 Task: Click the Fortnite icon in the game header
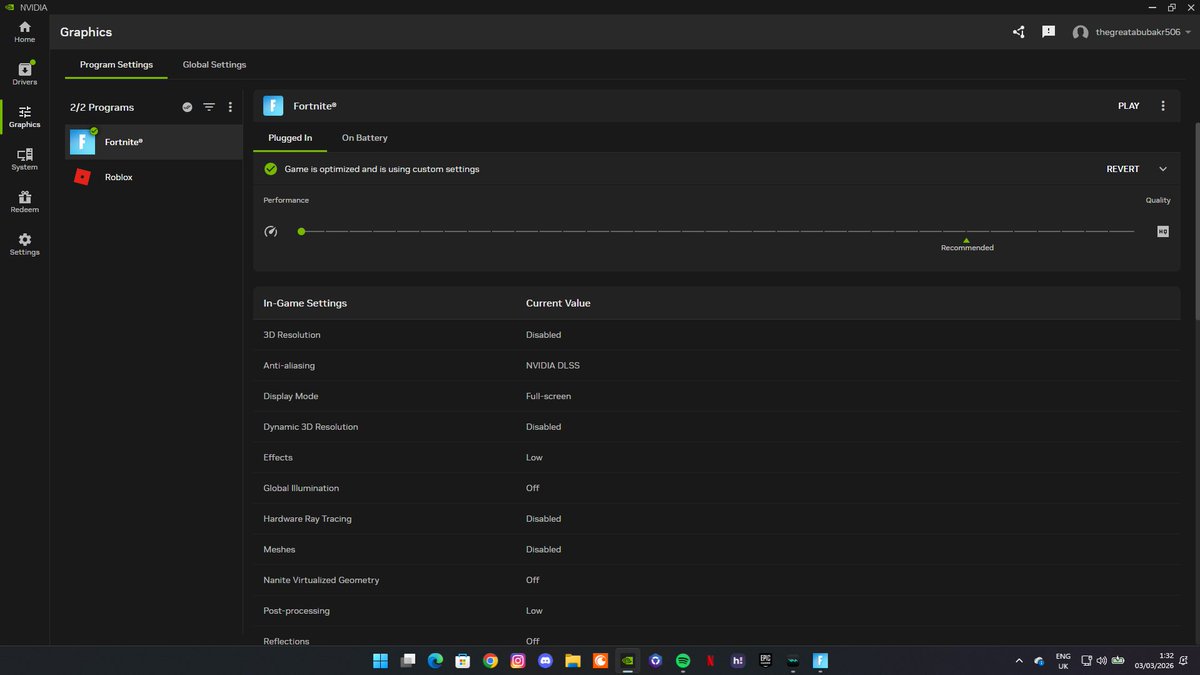[273, 106]
